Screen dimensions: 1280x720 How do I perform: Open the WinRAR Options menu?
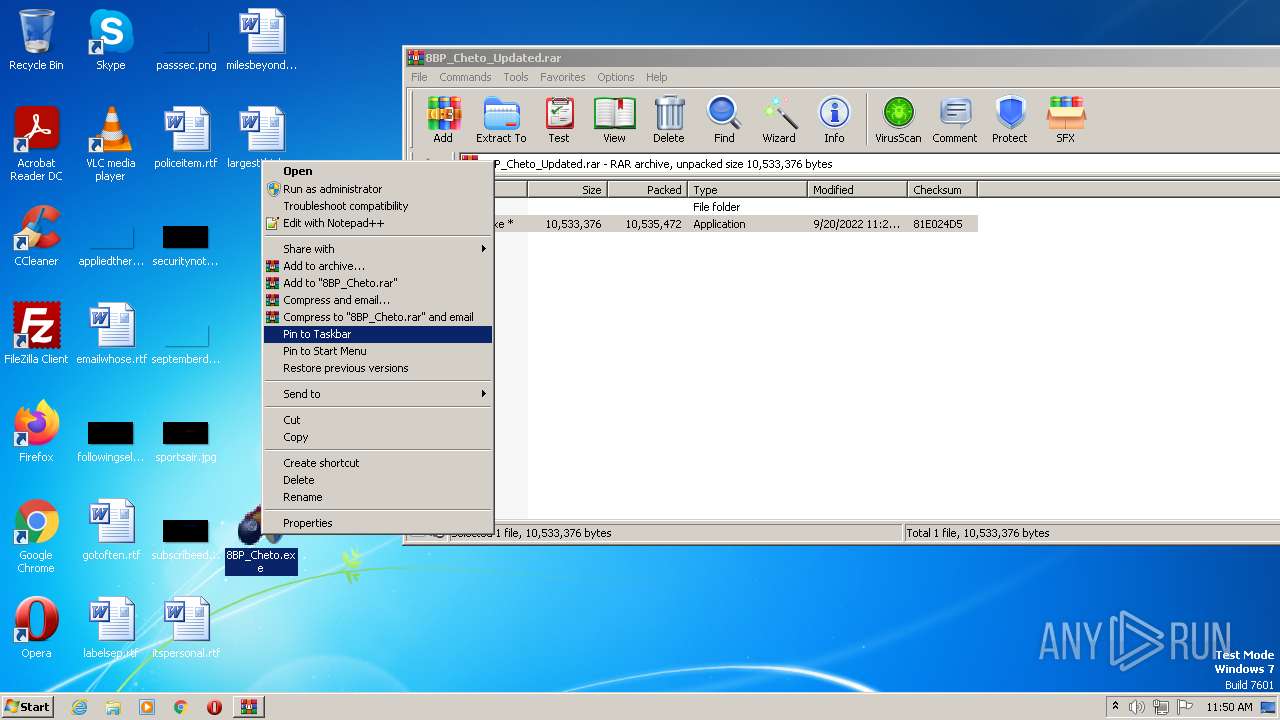616,77
